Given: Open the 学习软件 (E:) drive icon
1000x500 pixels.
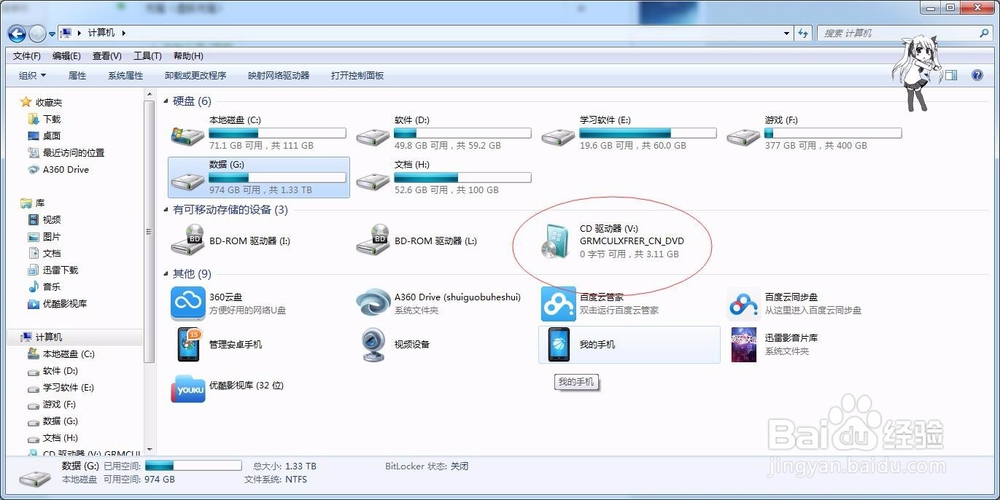Looking at the screenshot, I should pyautogui.click(x=558, y=136).
